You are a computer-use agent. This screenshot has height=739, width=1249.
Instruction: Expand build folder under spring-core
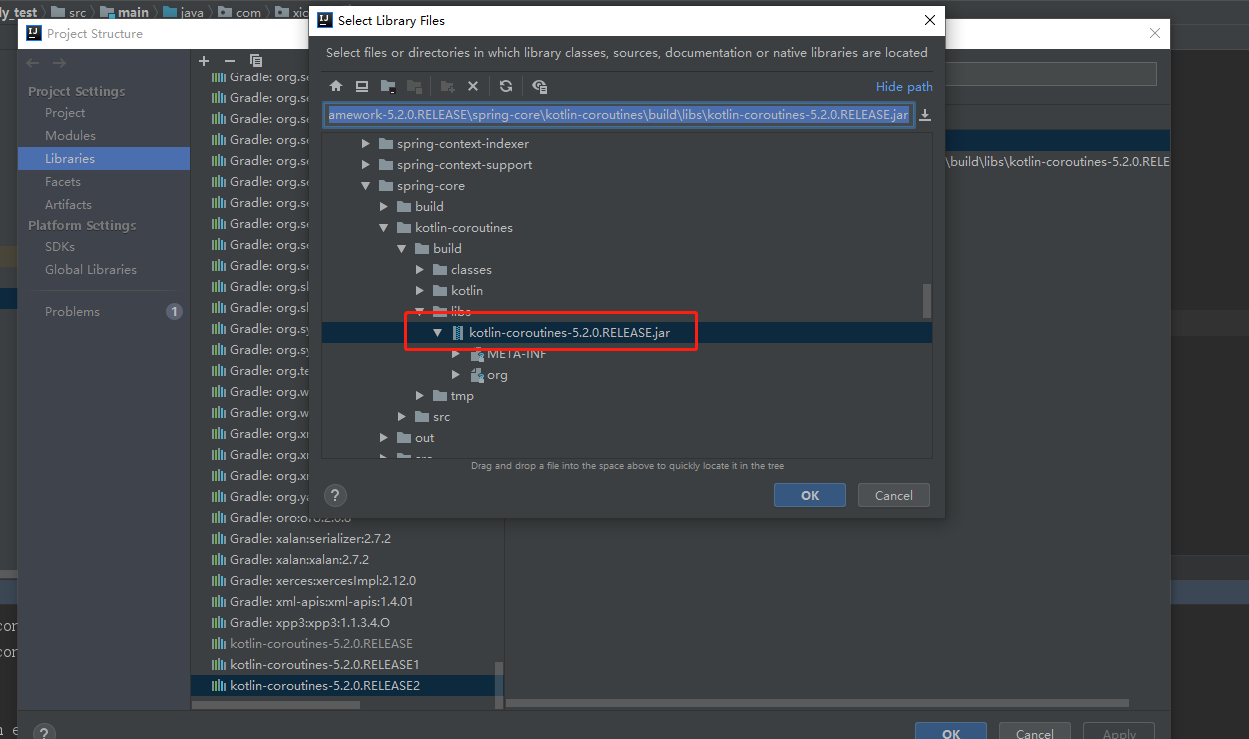(384, 207)
